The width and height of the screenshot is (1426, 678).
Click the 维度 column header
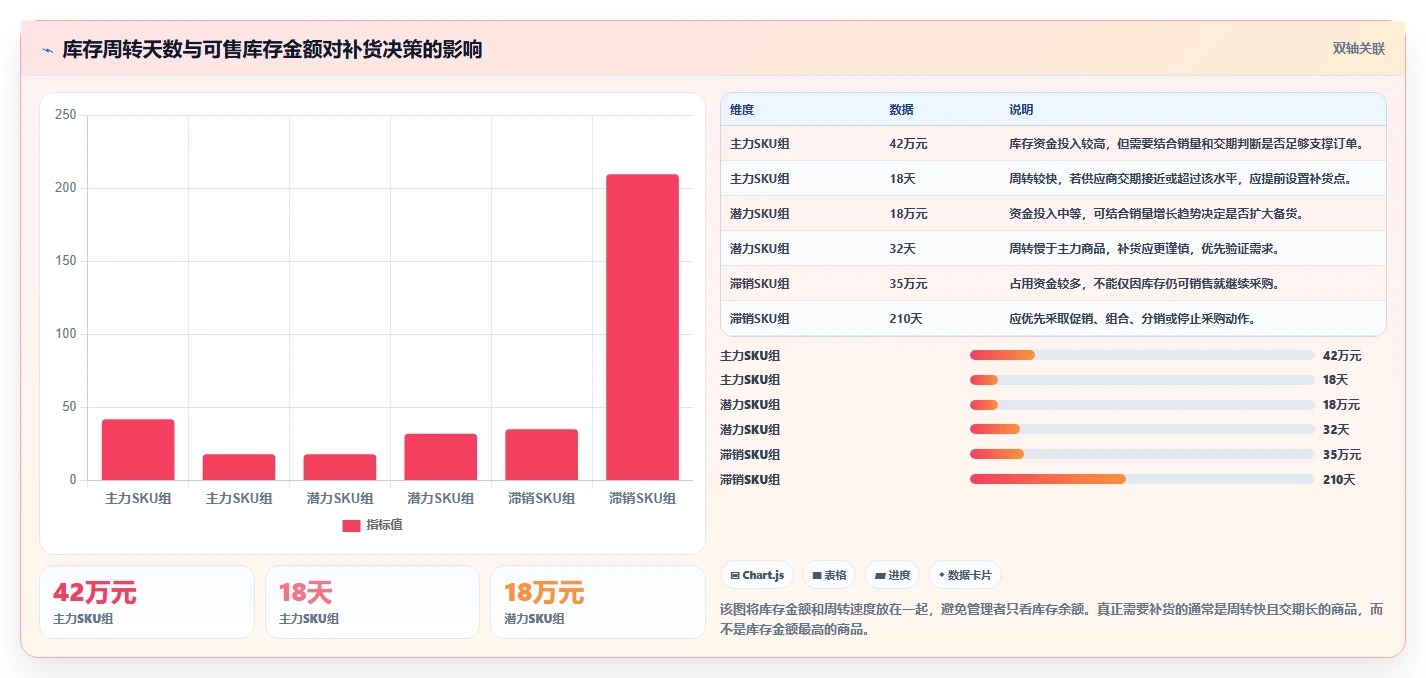point(742,110)
